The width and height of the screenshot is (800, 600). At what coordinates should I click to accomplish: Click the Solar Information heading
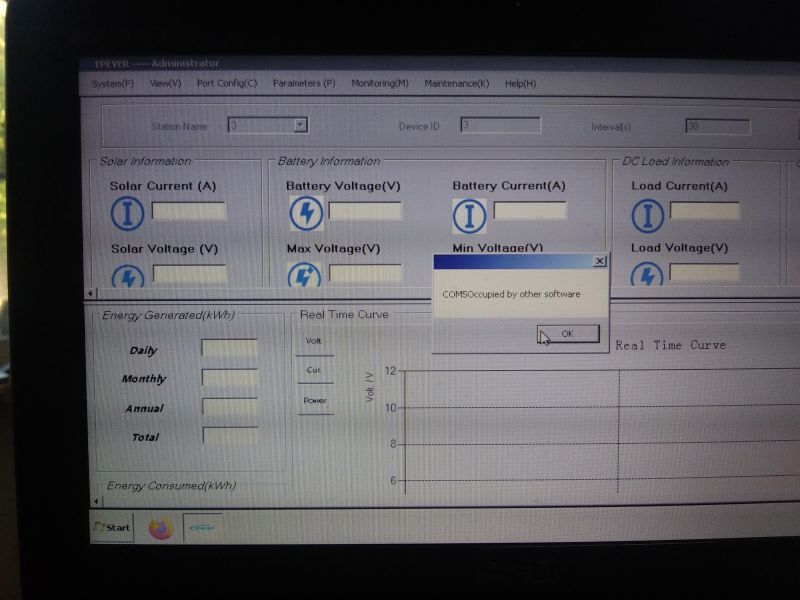point(145,161)
